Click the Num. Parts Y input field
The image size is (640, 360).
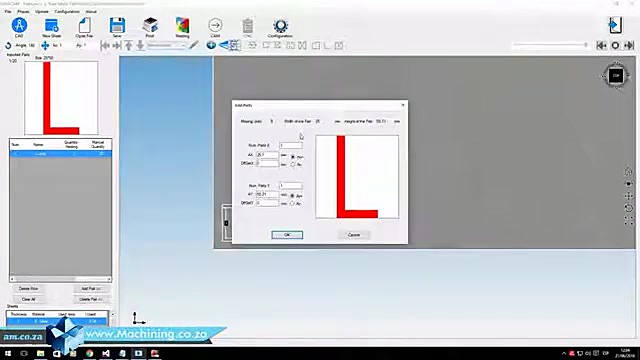(x=291, y=186)
